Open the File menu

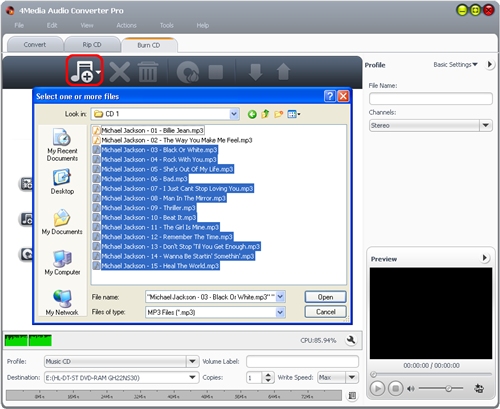[19, 25]
